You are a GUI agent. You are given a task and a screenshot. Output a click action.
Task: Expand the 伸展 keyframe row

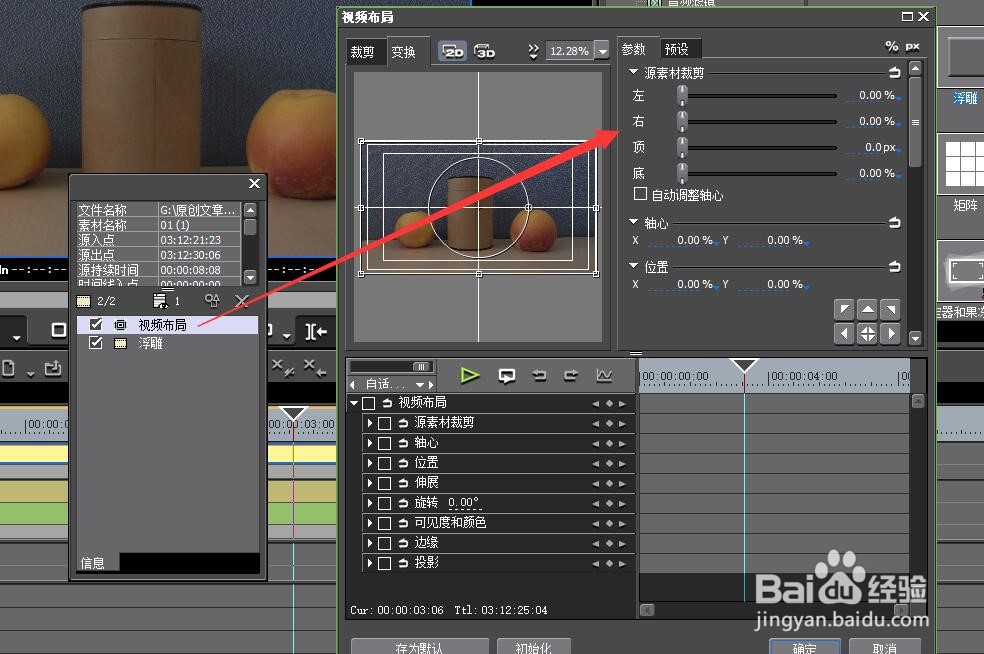coord(370,483)
